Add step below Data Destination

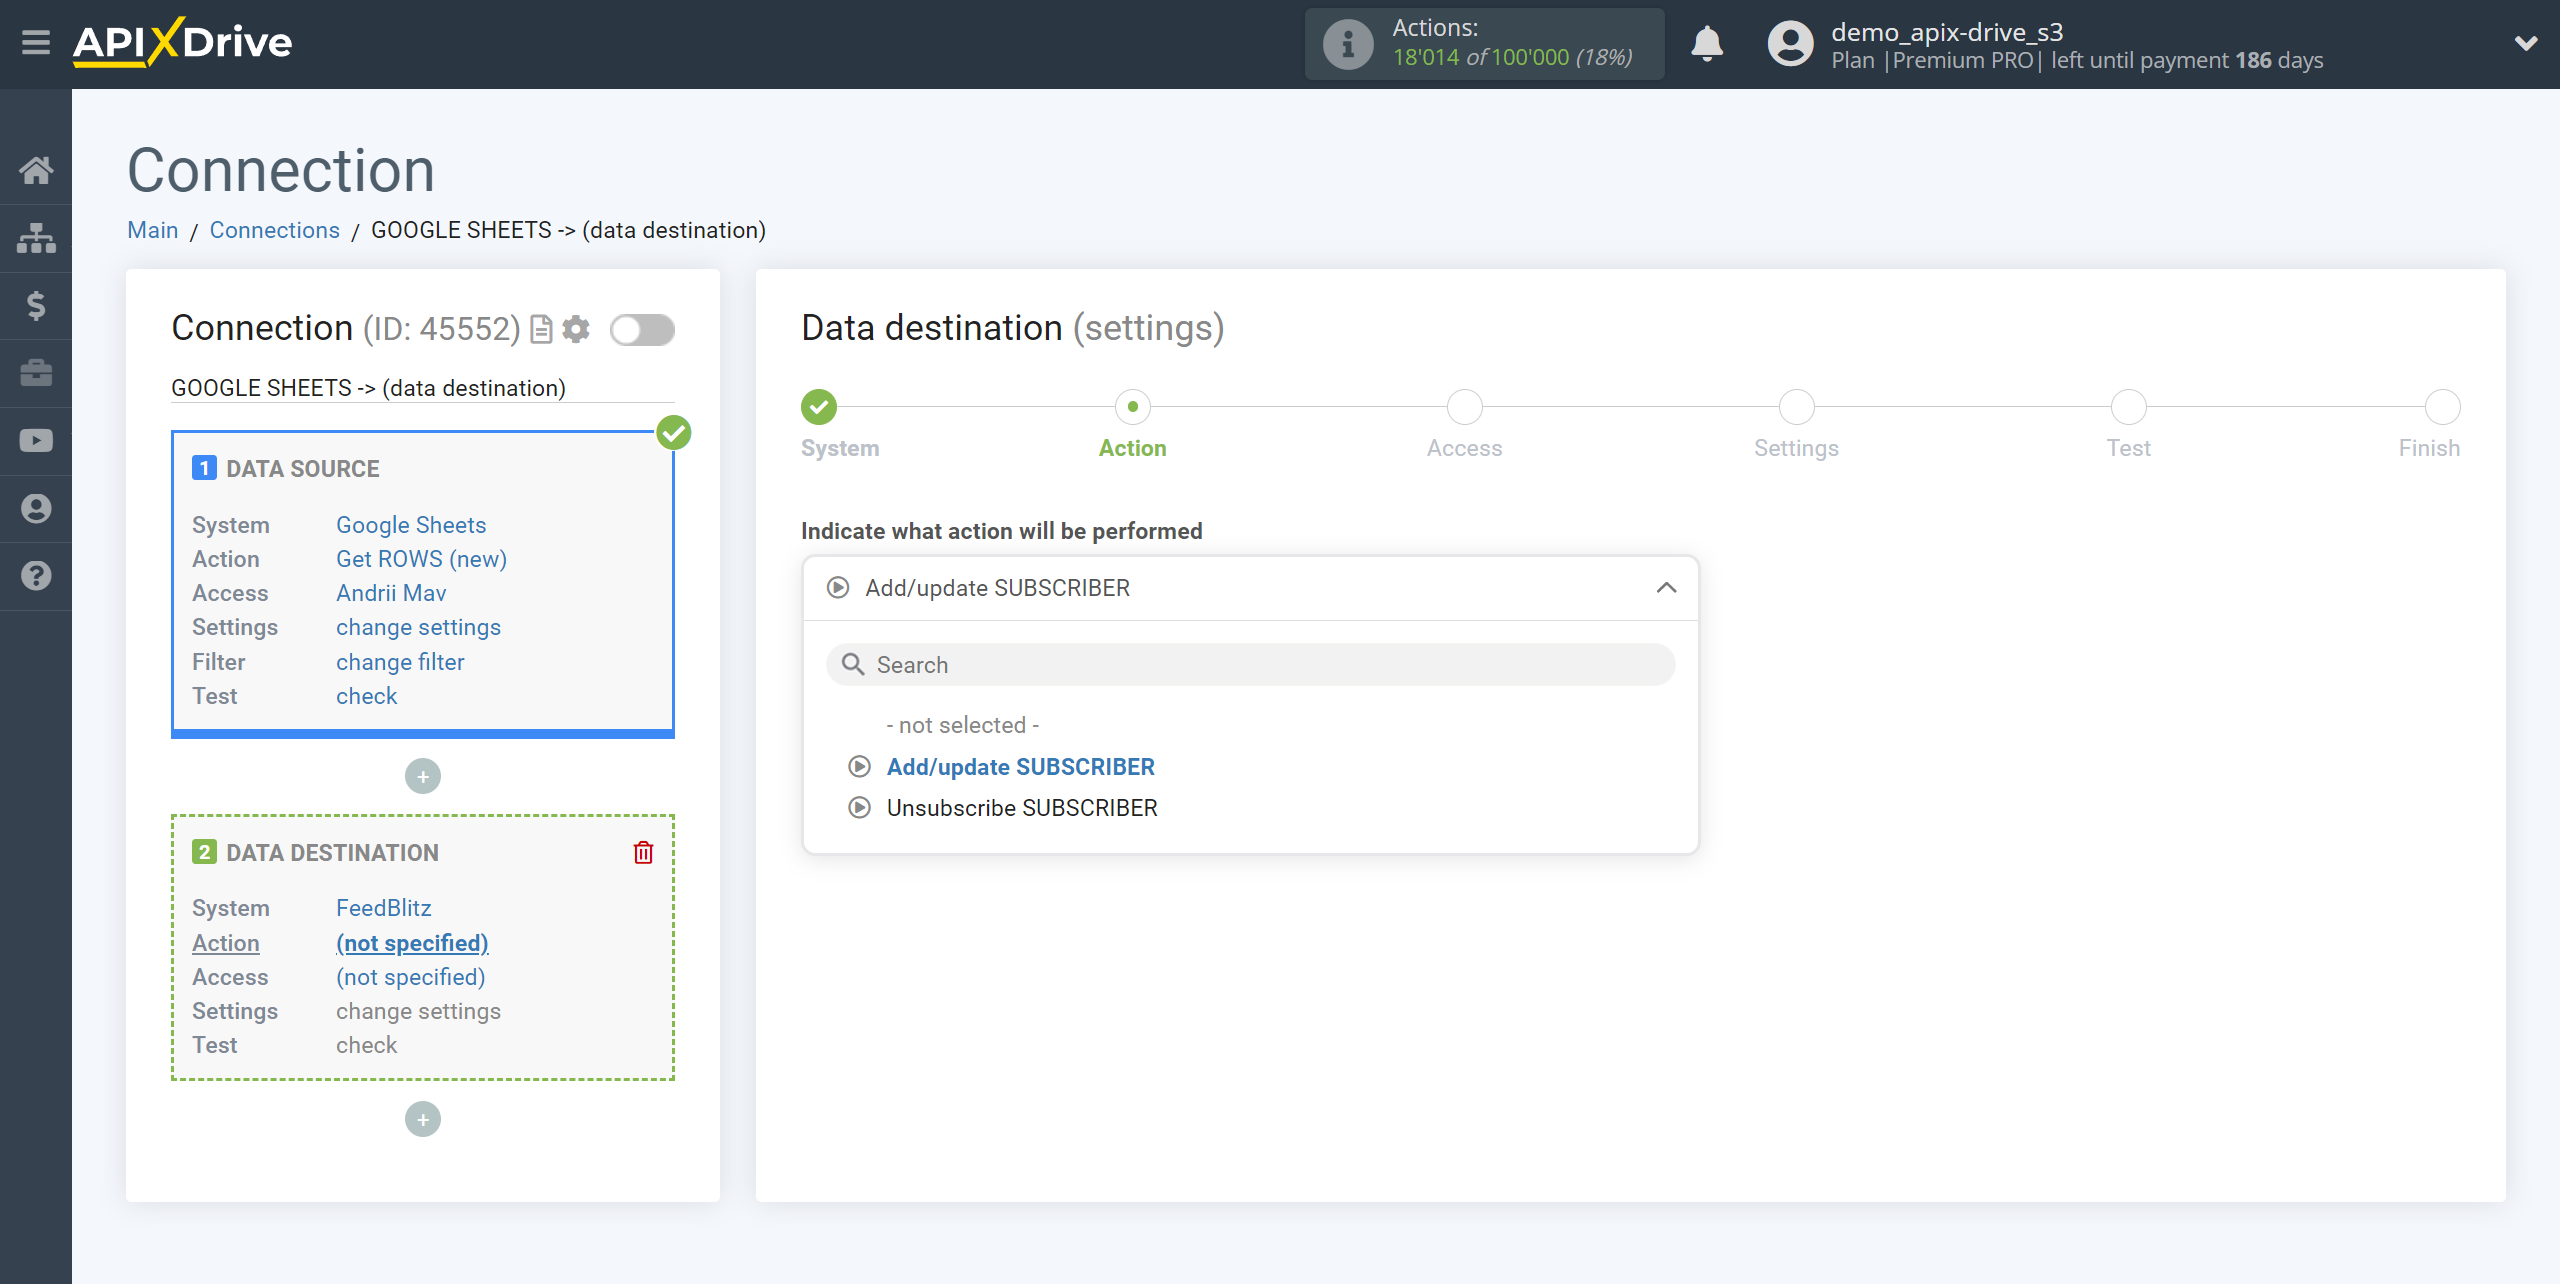pos(423,1119)
